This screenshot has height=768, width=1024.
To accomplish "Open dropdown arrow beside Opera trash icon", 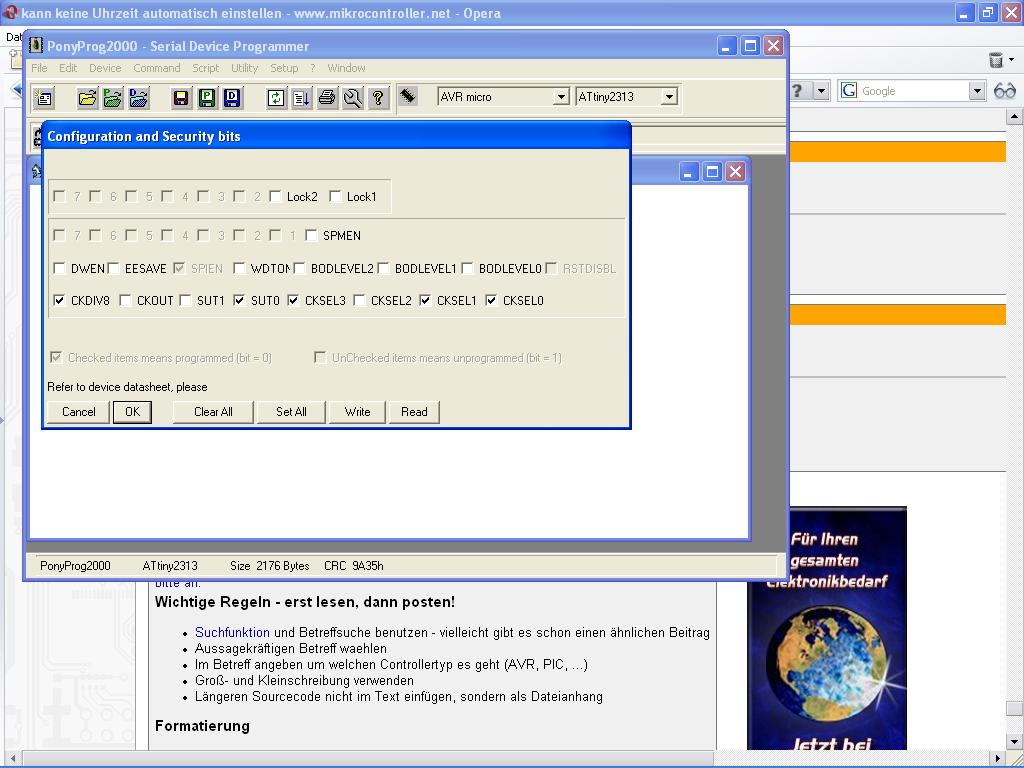I will point(1012,60).
